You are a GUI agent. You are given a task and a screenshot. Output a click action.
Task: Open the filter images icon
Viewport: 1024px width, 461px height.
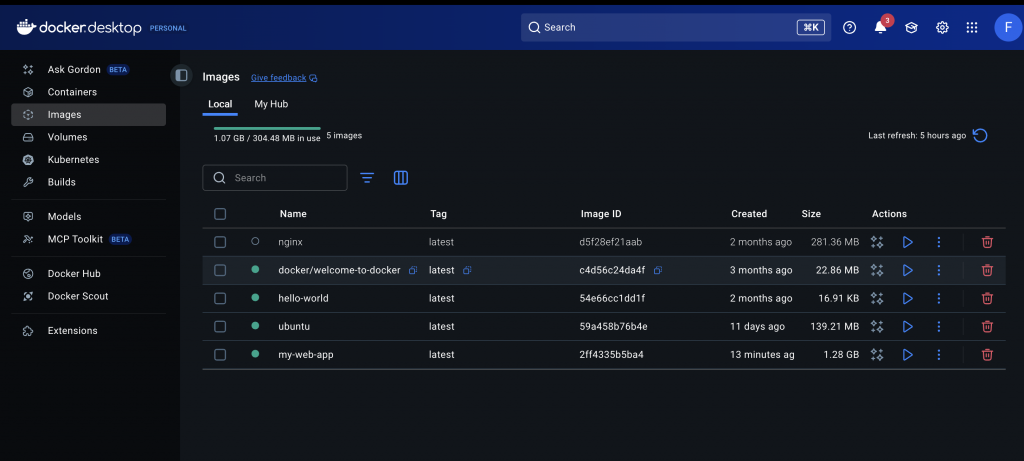(367, 178)
